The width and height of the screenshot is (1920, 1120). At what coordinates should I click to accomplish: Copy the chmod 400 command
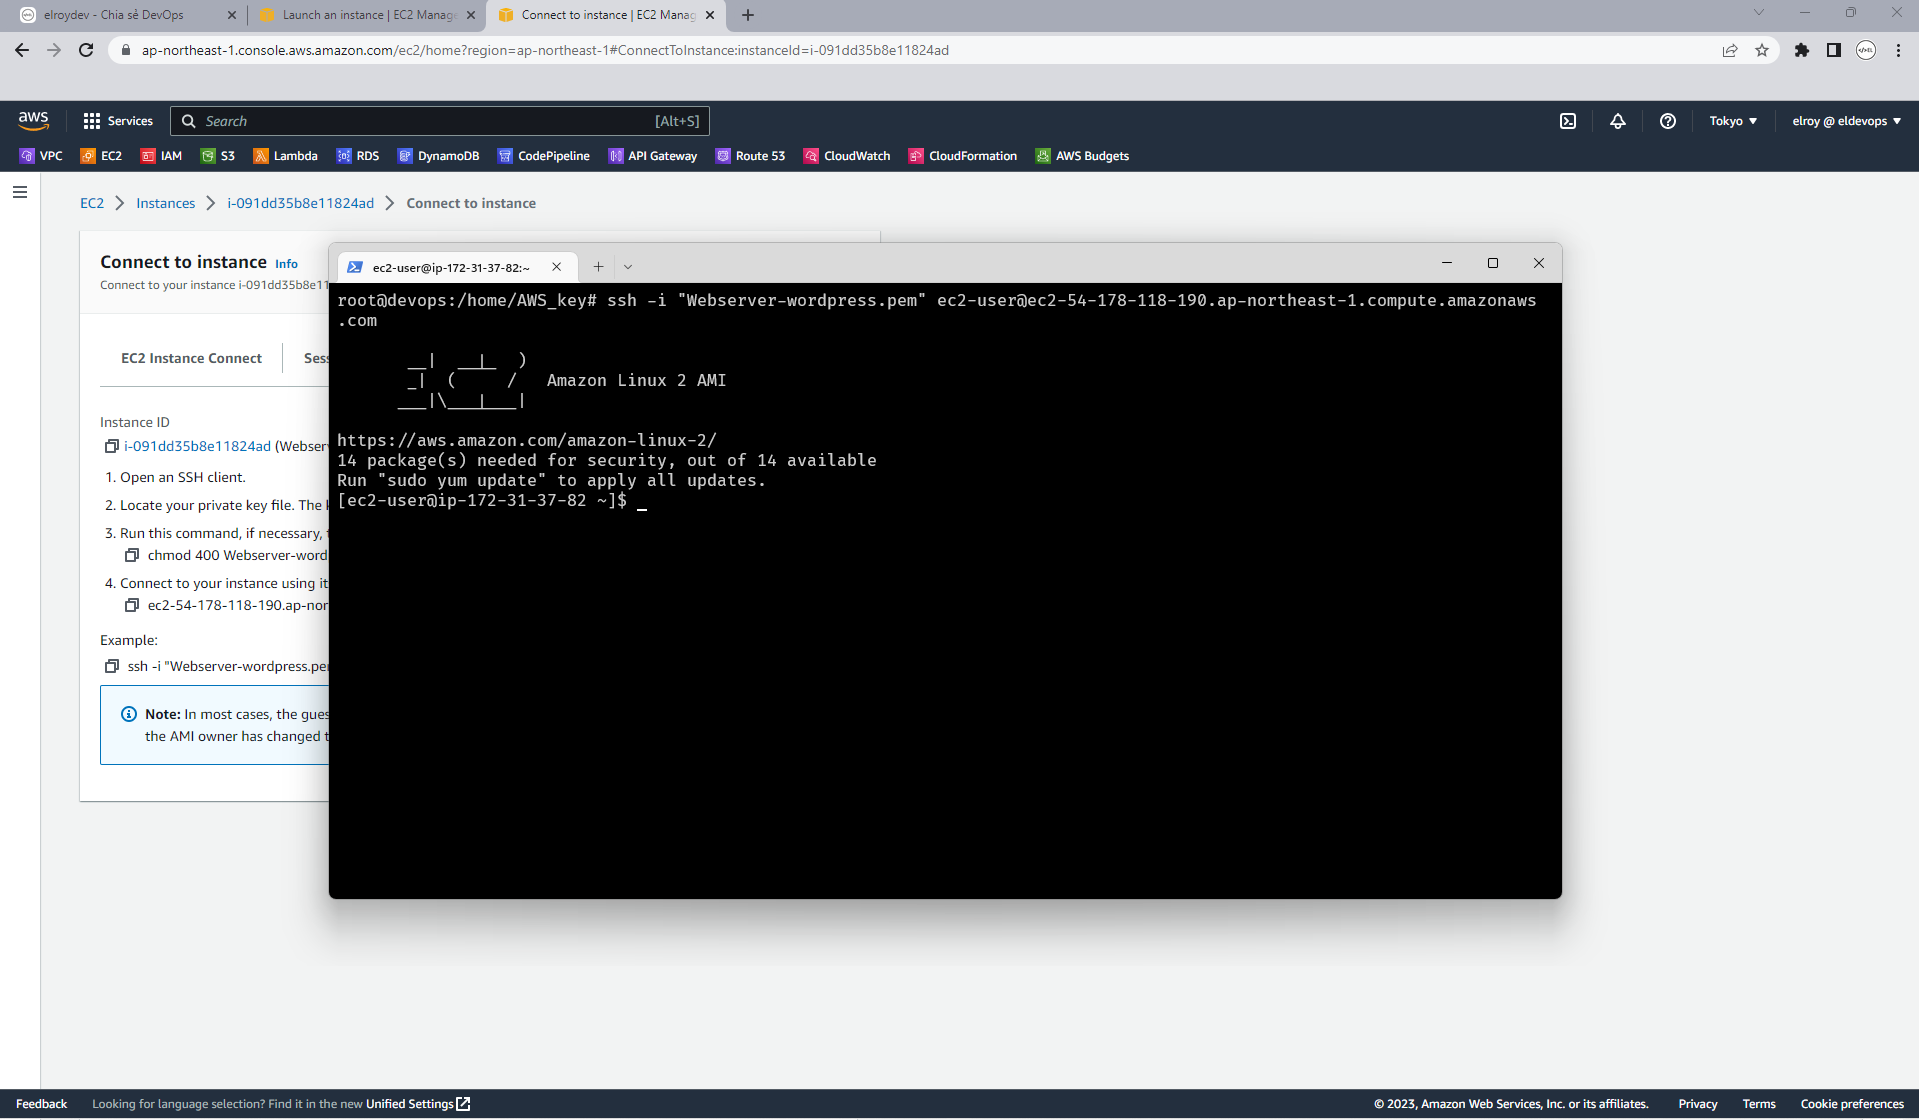click(x=131, y=555)
